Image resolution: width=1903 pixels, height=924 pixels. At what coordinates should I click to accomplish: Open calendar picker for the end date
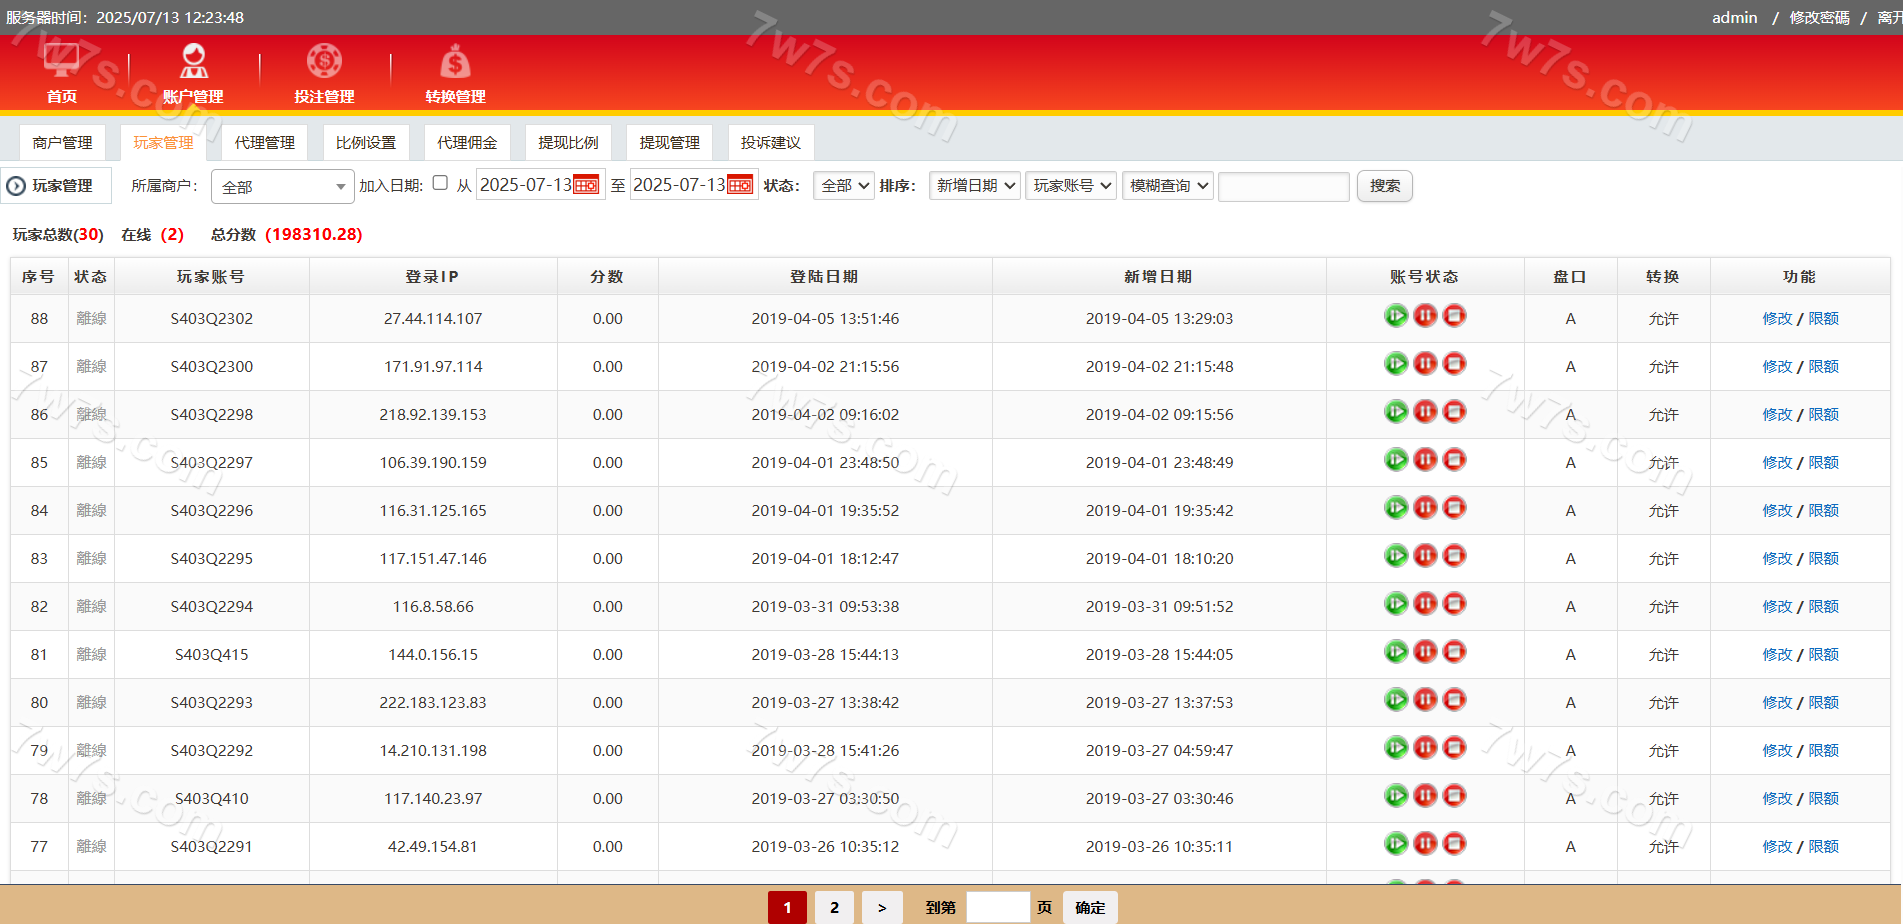pyautogui.click(x=740, y=185)
